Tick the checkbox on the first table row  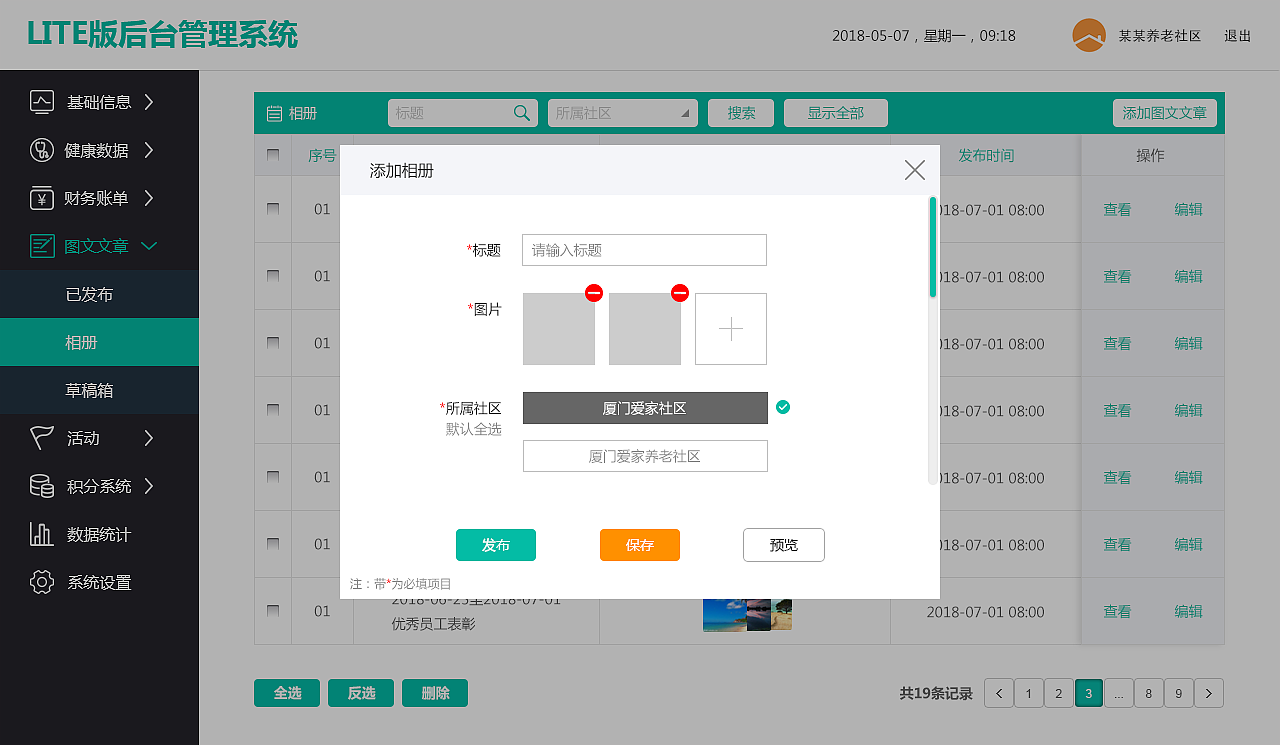pyautogui.click(x=273, y=210)
